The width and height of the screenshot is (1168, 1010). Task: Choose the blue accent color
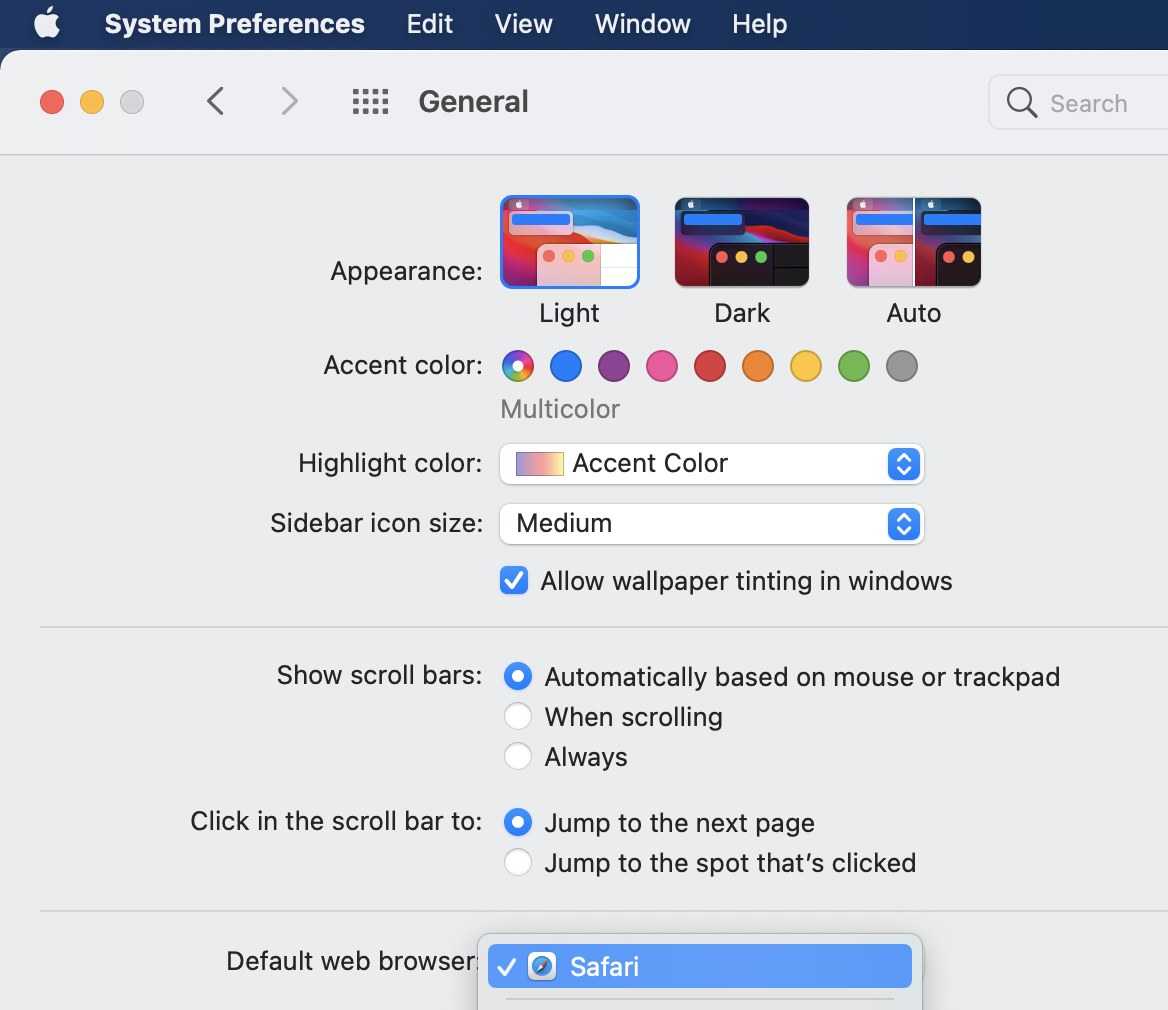(x=566, y=366)
